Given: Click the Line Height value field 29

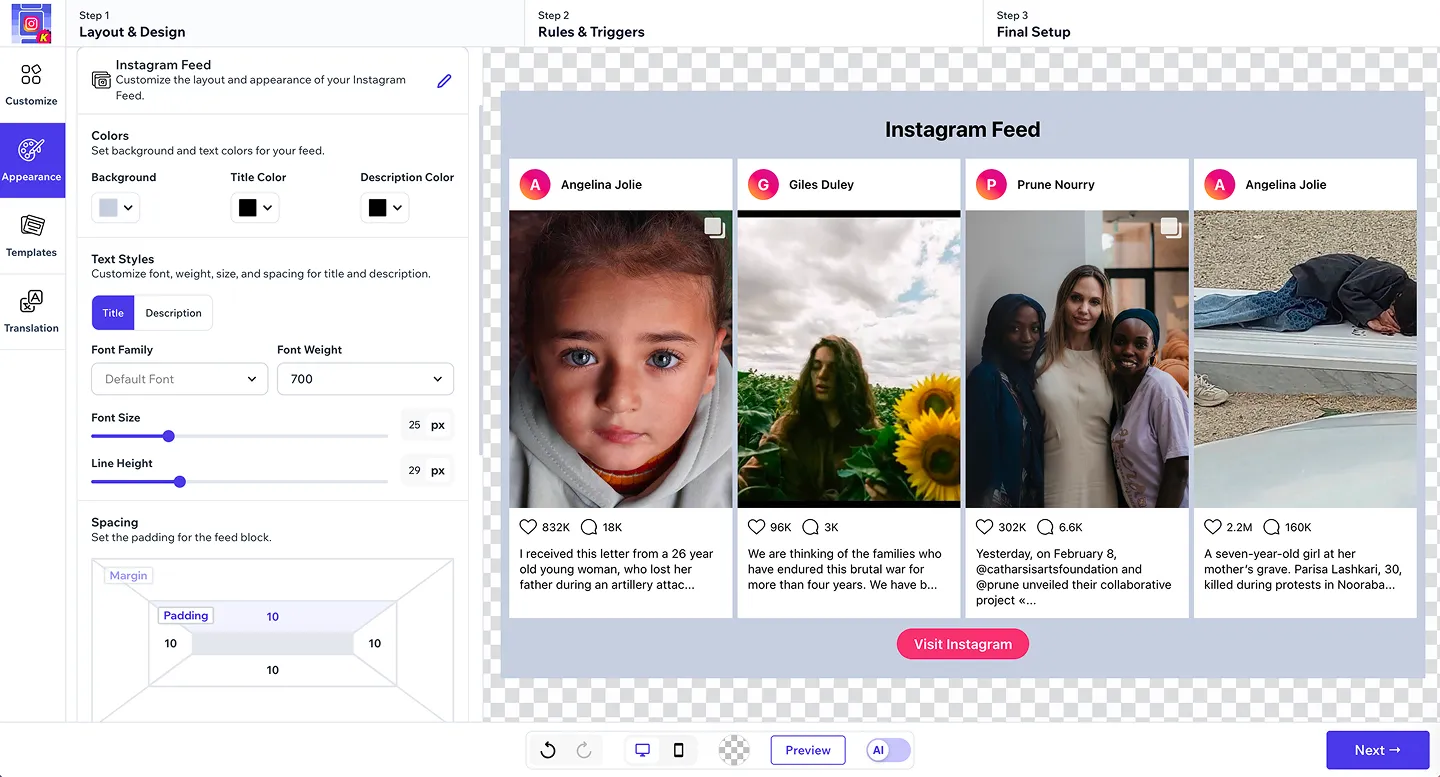Looking at the screenshot, I should [414, 470].
